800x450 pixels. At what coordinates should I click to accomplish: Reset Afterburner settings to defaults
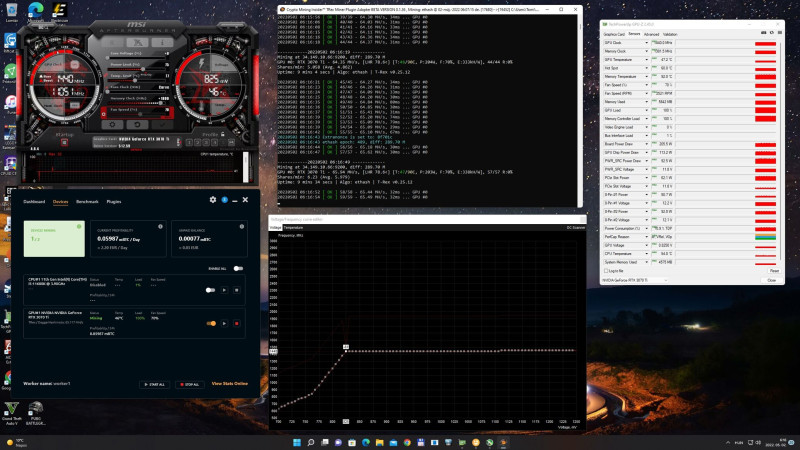137,124
